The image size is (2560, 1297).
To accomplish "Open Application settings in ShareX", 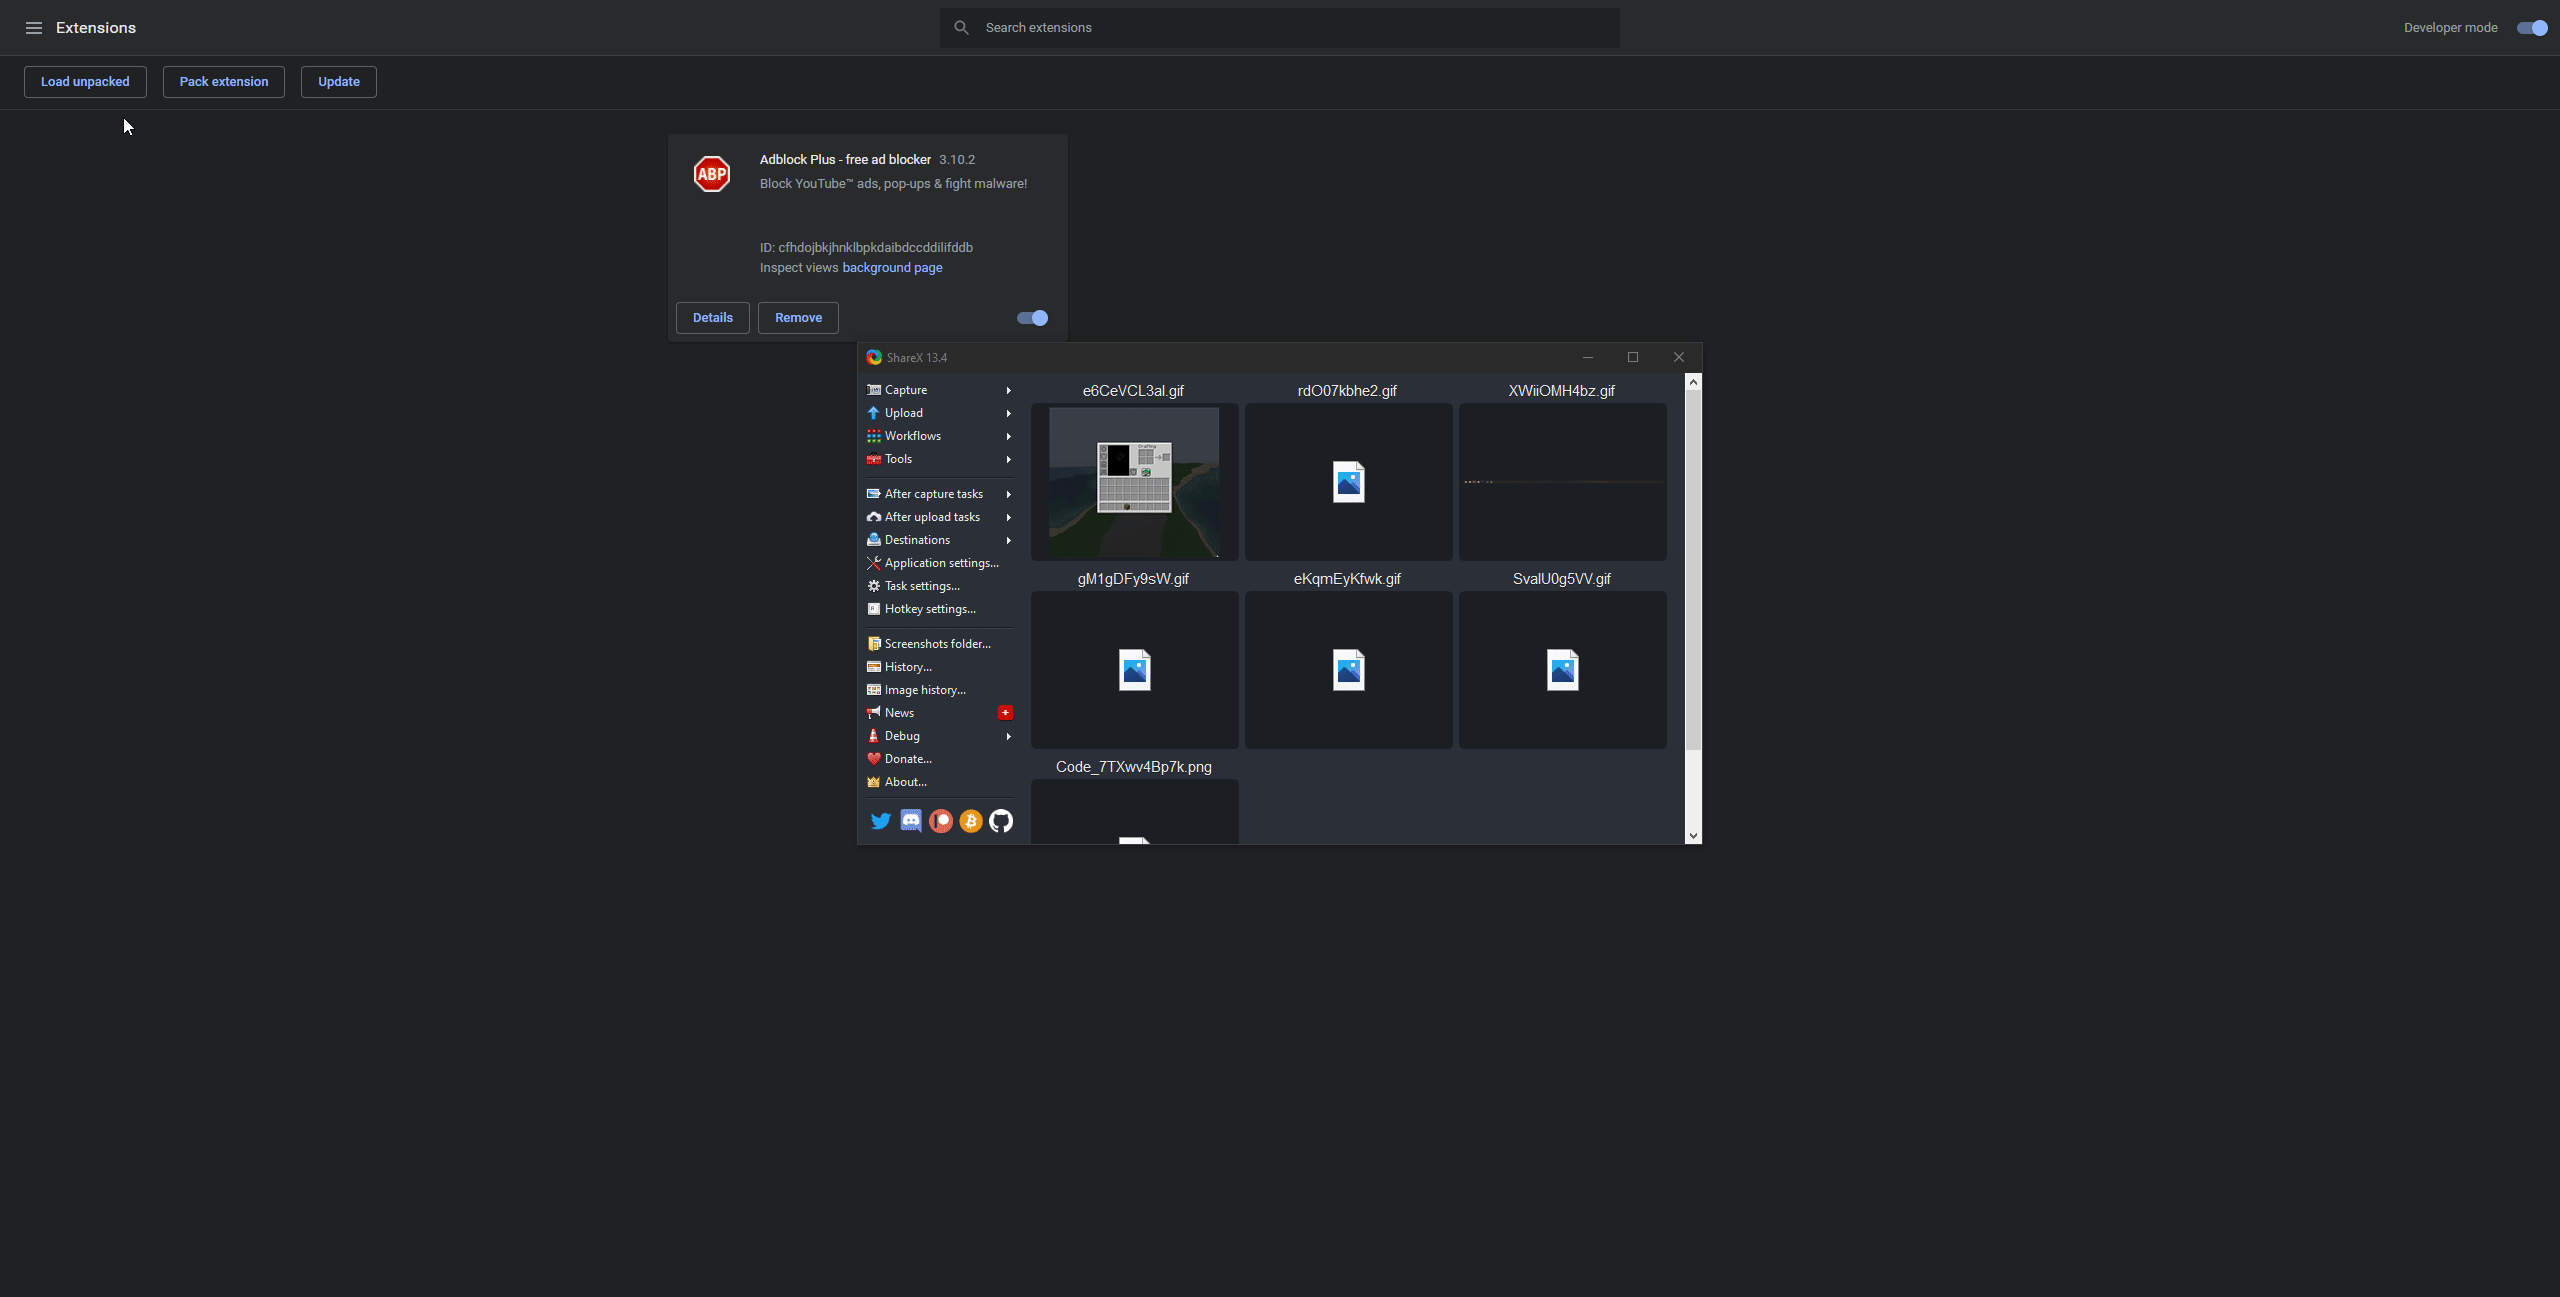I will [x=940, y=563].
